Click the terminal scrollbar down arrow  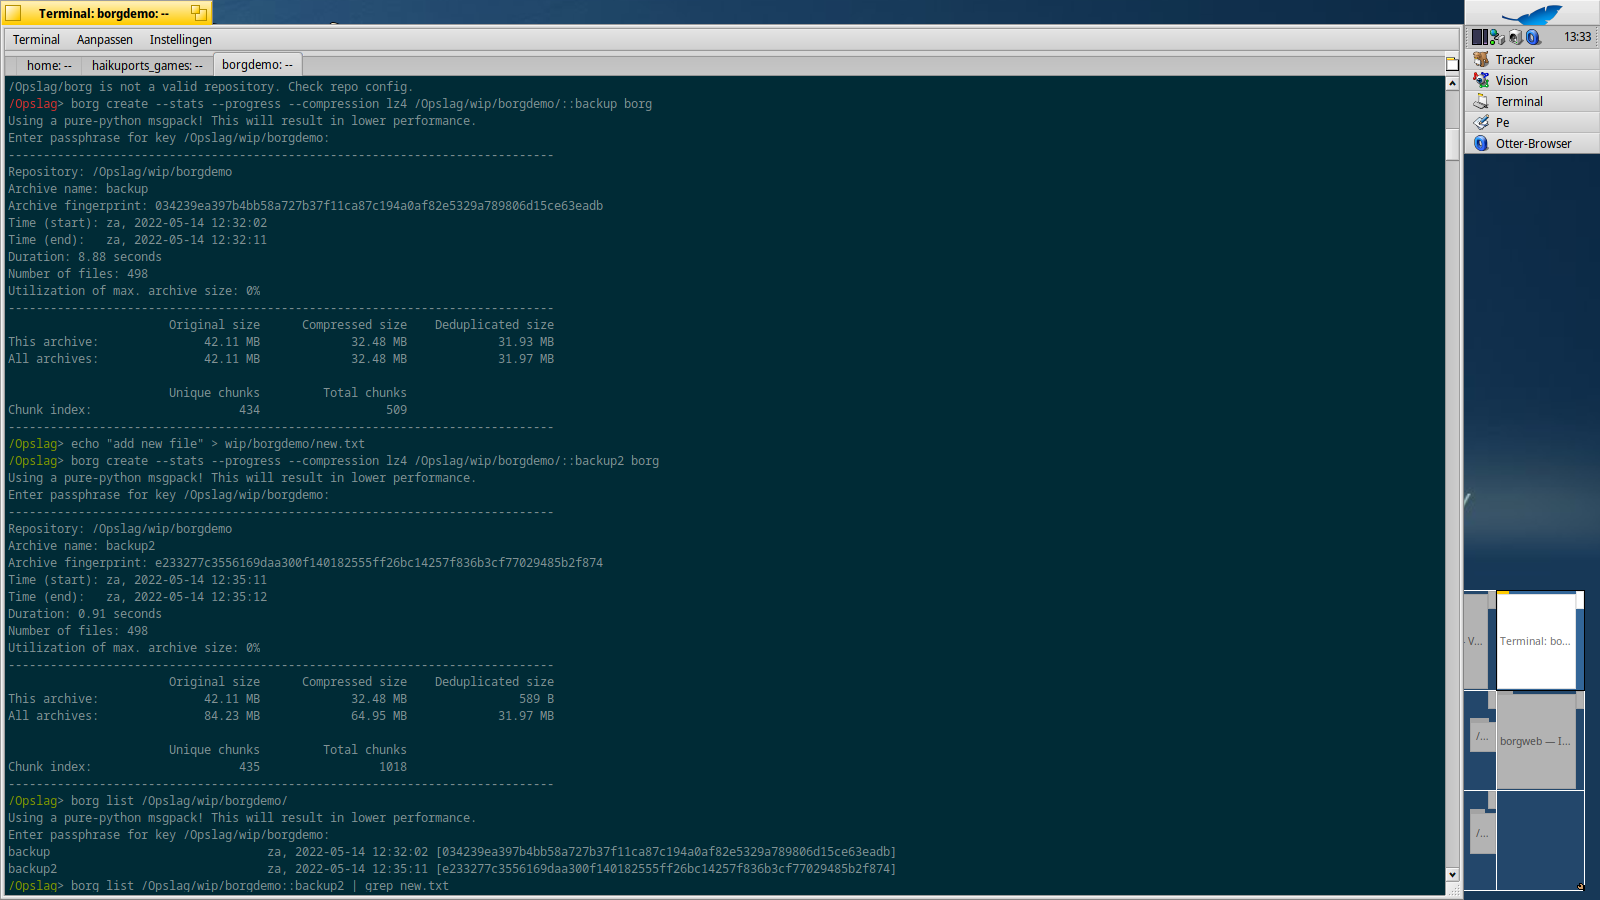[1452, 875]
